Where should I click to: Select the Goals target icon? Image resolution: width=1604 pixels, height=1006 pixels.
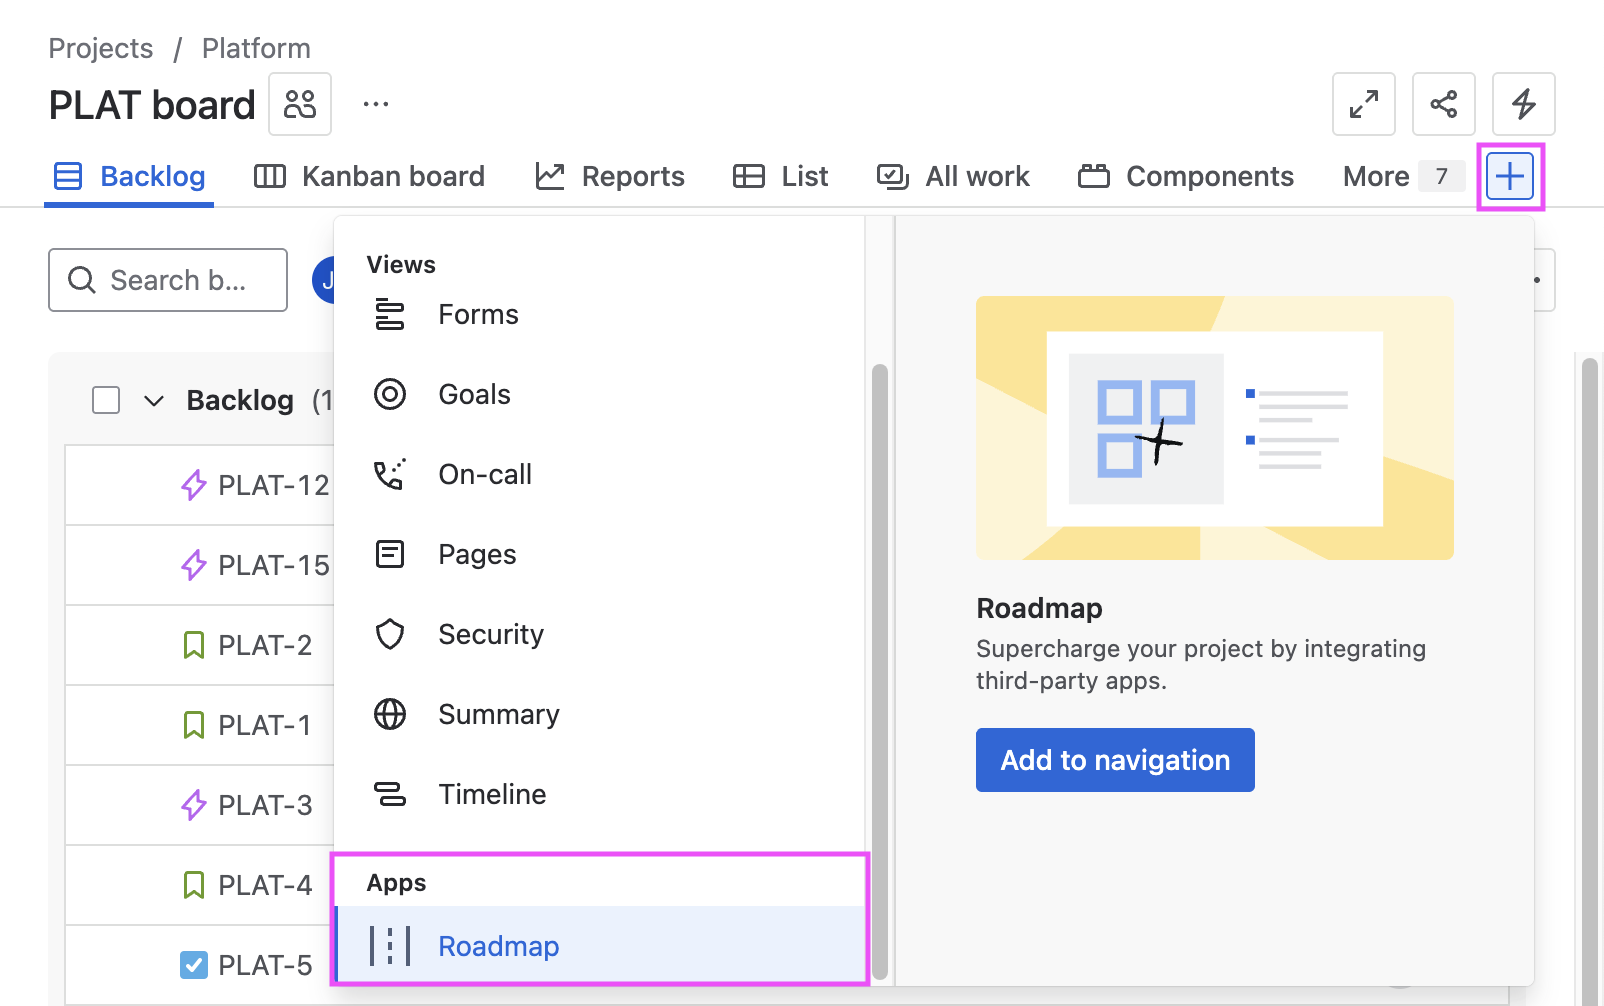point(390,394)
